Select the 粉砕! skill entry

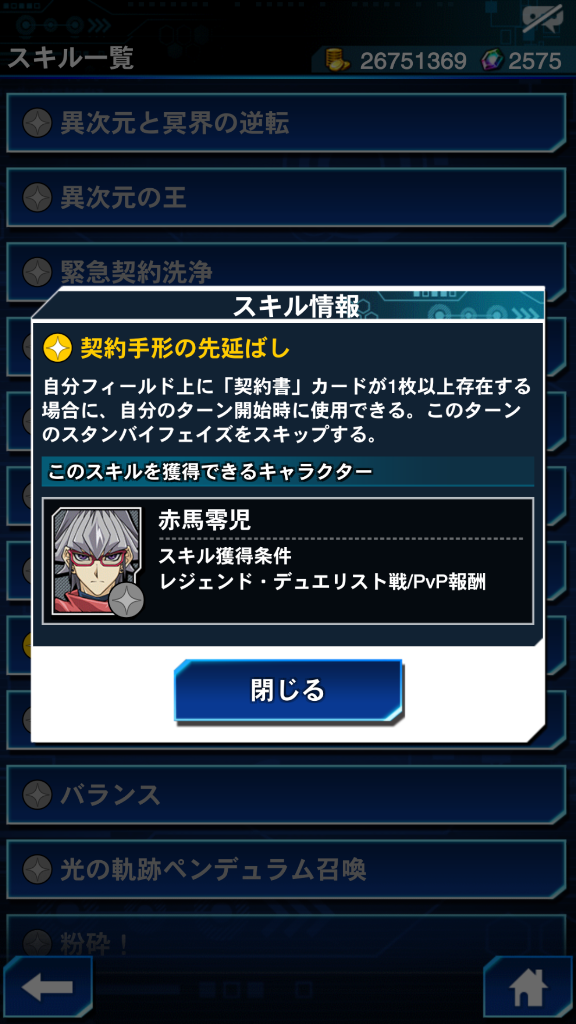click(x=286, y=936)
